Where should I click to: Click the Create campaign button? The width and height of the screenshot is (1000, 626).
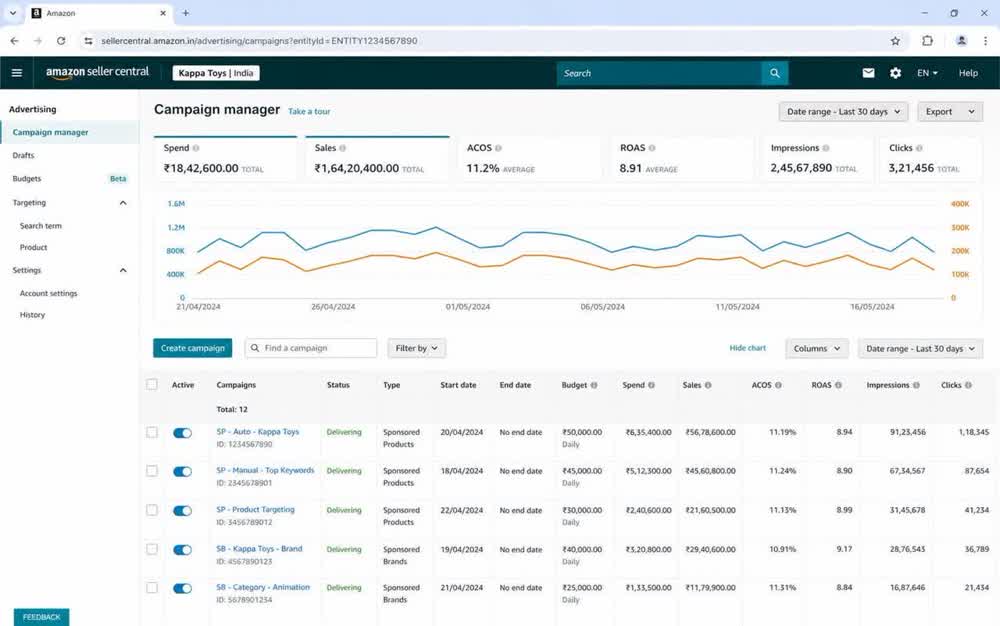coord(193,348)
